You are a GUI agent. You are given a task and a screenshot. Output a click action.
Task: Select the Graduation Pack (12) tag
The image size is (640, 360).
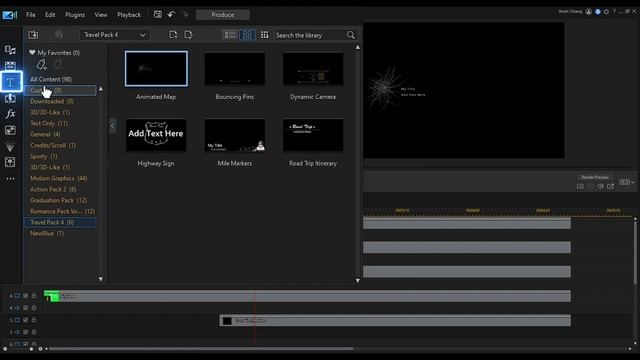58,200
